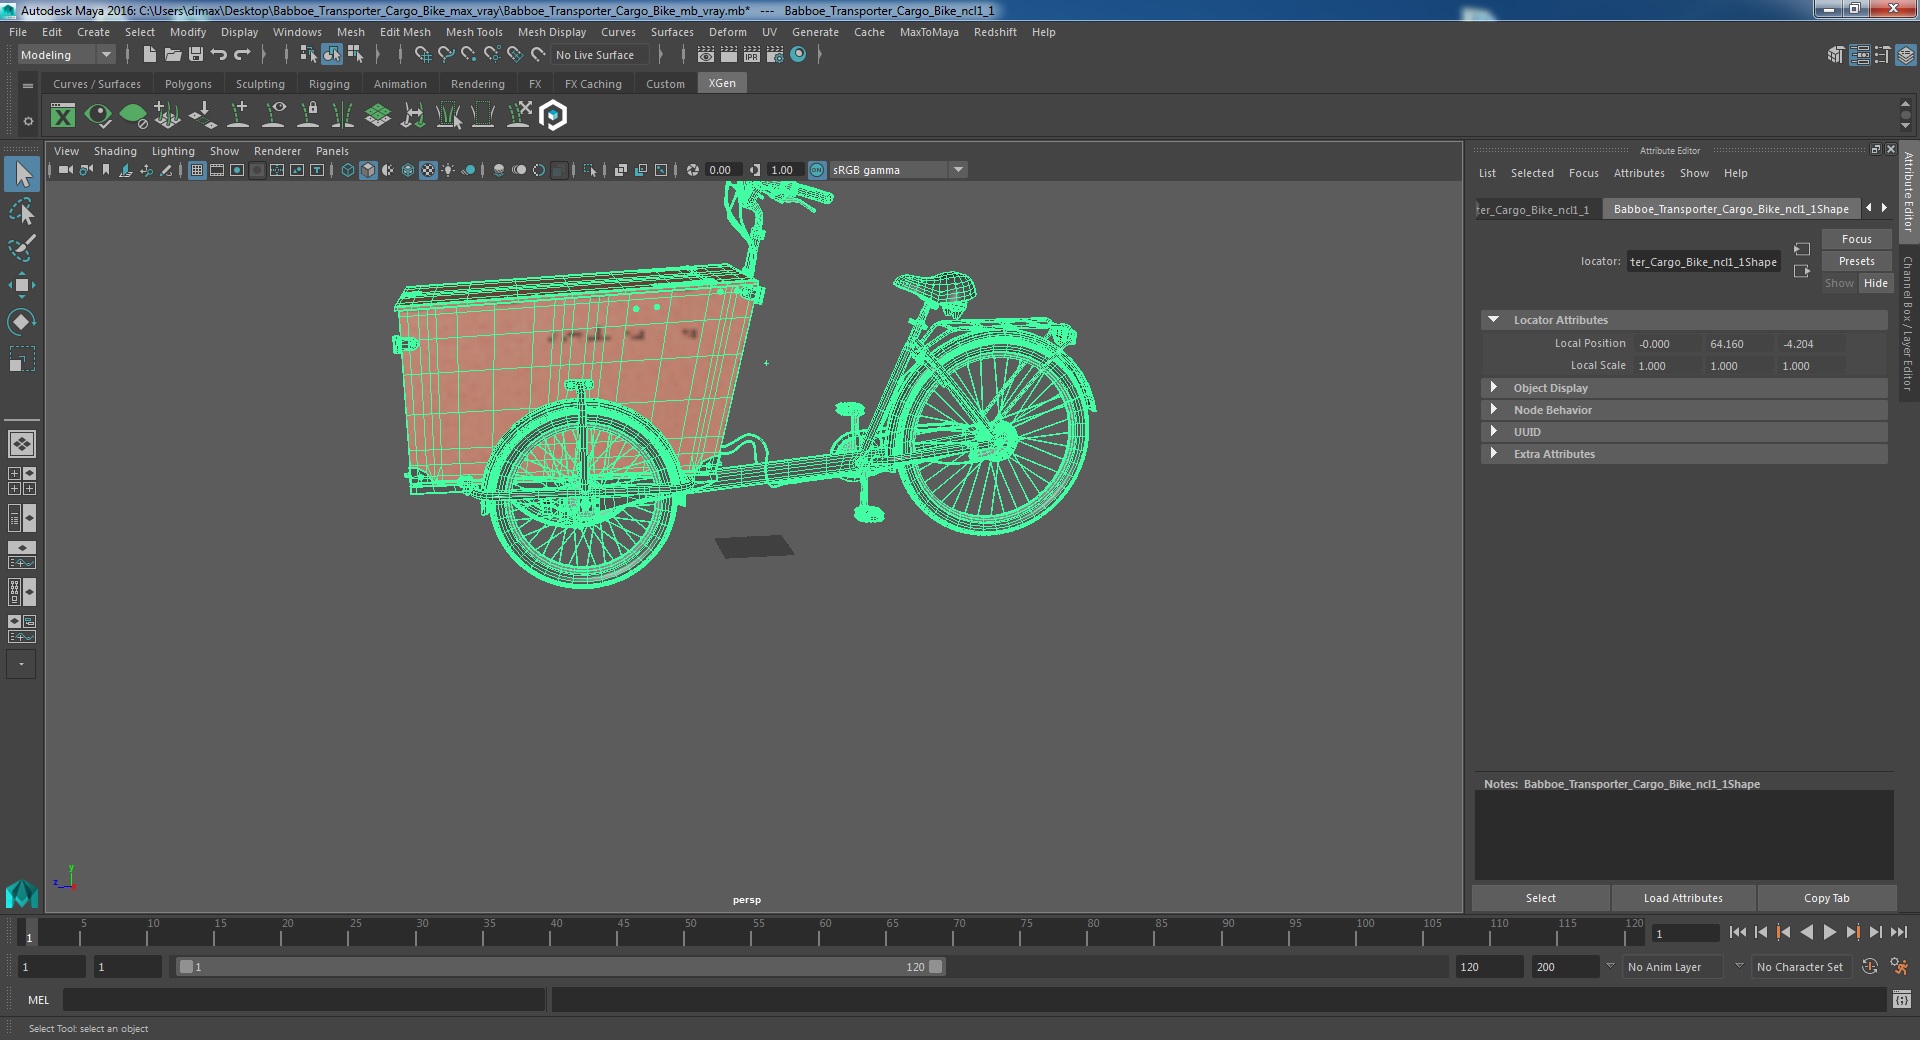Viewport: 1920px width, 1040px height.
Task: Click XGen clear preview leaf icon
Action: pyautogui.click(x=133, y=116)
